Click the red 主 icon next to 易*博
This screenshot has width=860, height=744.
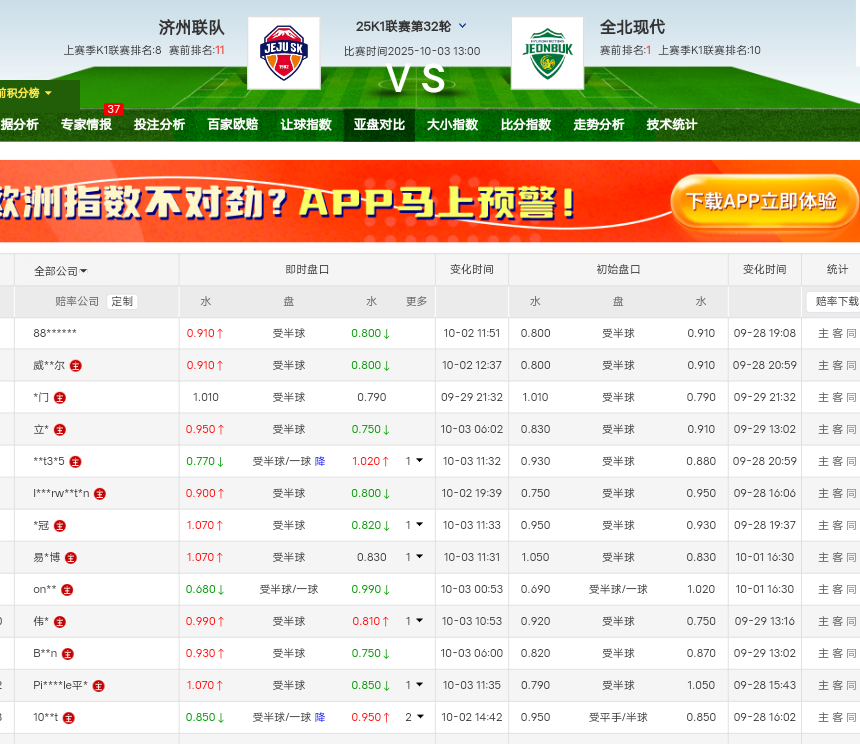70,558
